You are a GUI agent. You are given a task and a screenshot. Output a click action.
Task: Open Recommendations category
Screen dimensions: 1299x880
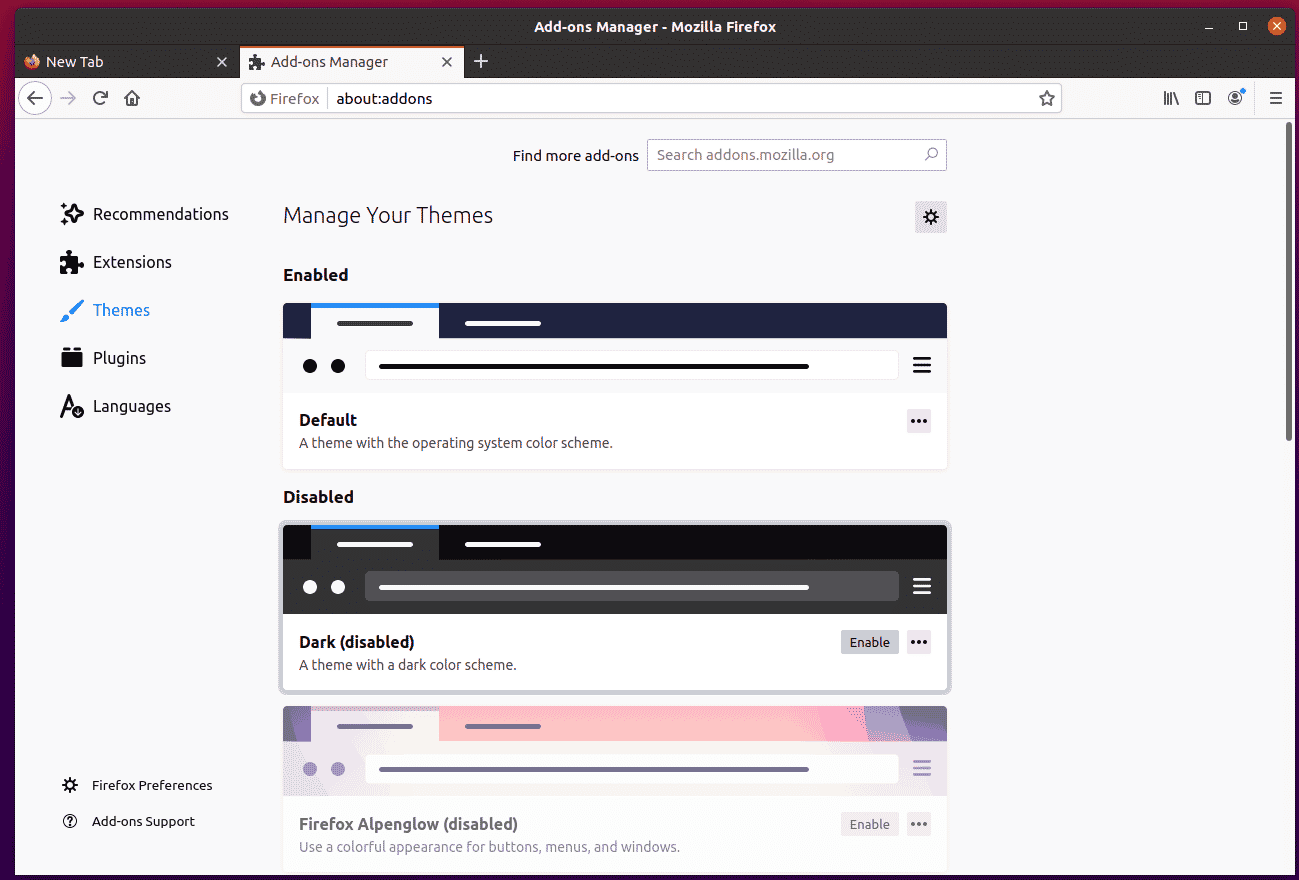(144, 214)
